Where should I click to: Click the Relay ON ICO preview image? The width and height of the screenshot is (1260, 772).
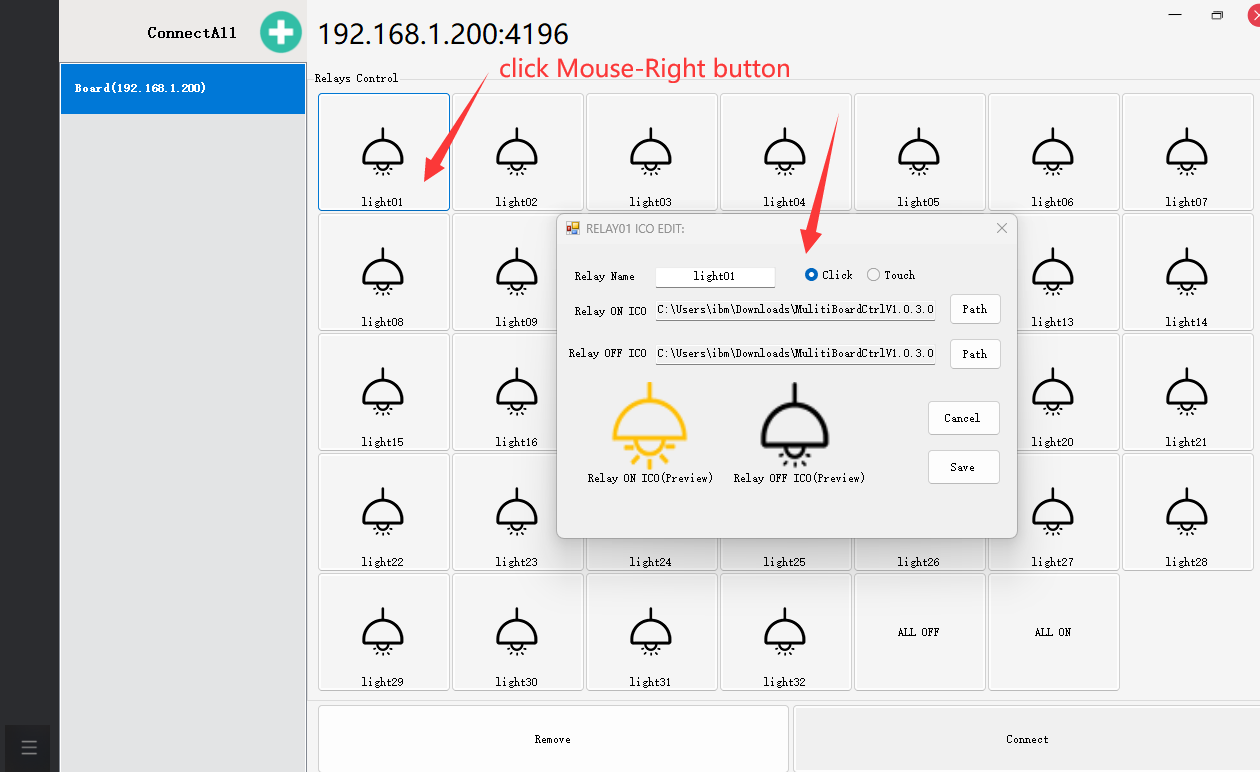(649, 426)
